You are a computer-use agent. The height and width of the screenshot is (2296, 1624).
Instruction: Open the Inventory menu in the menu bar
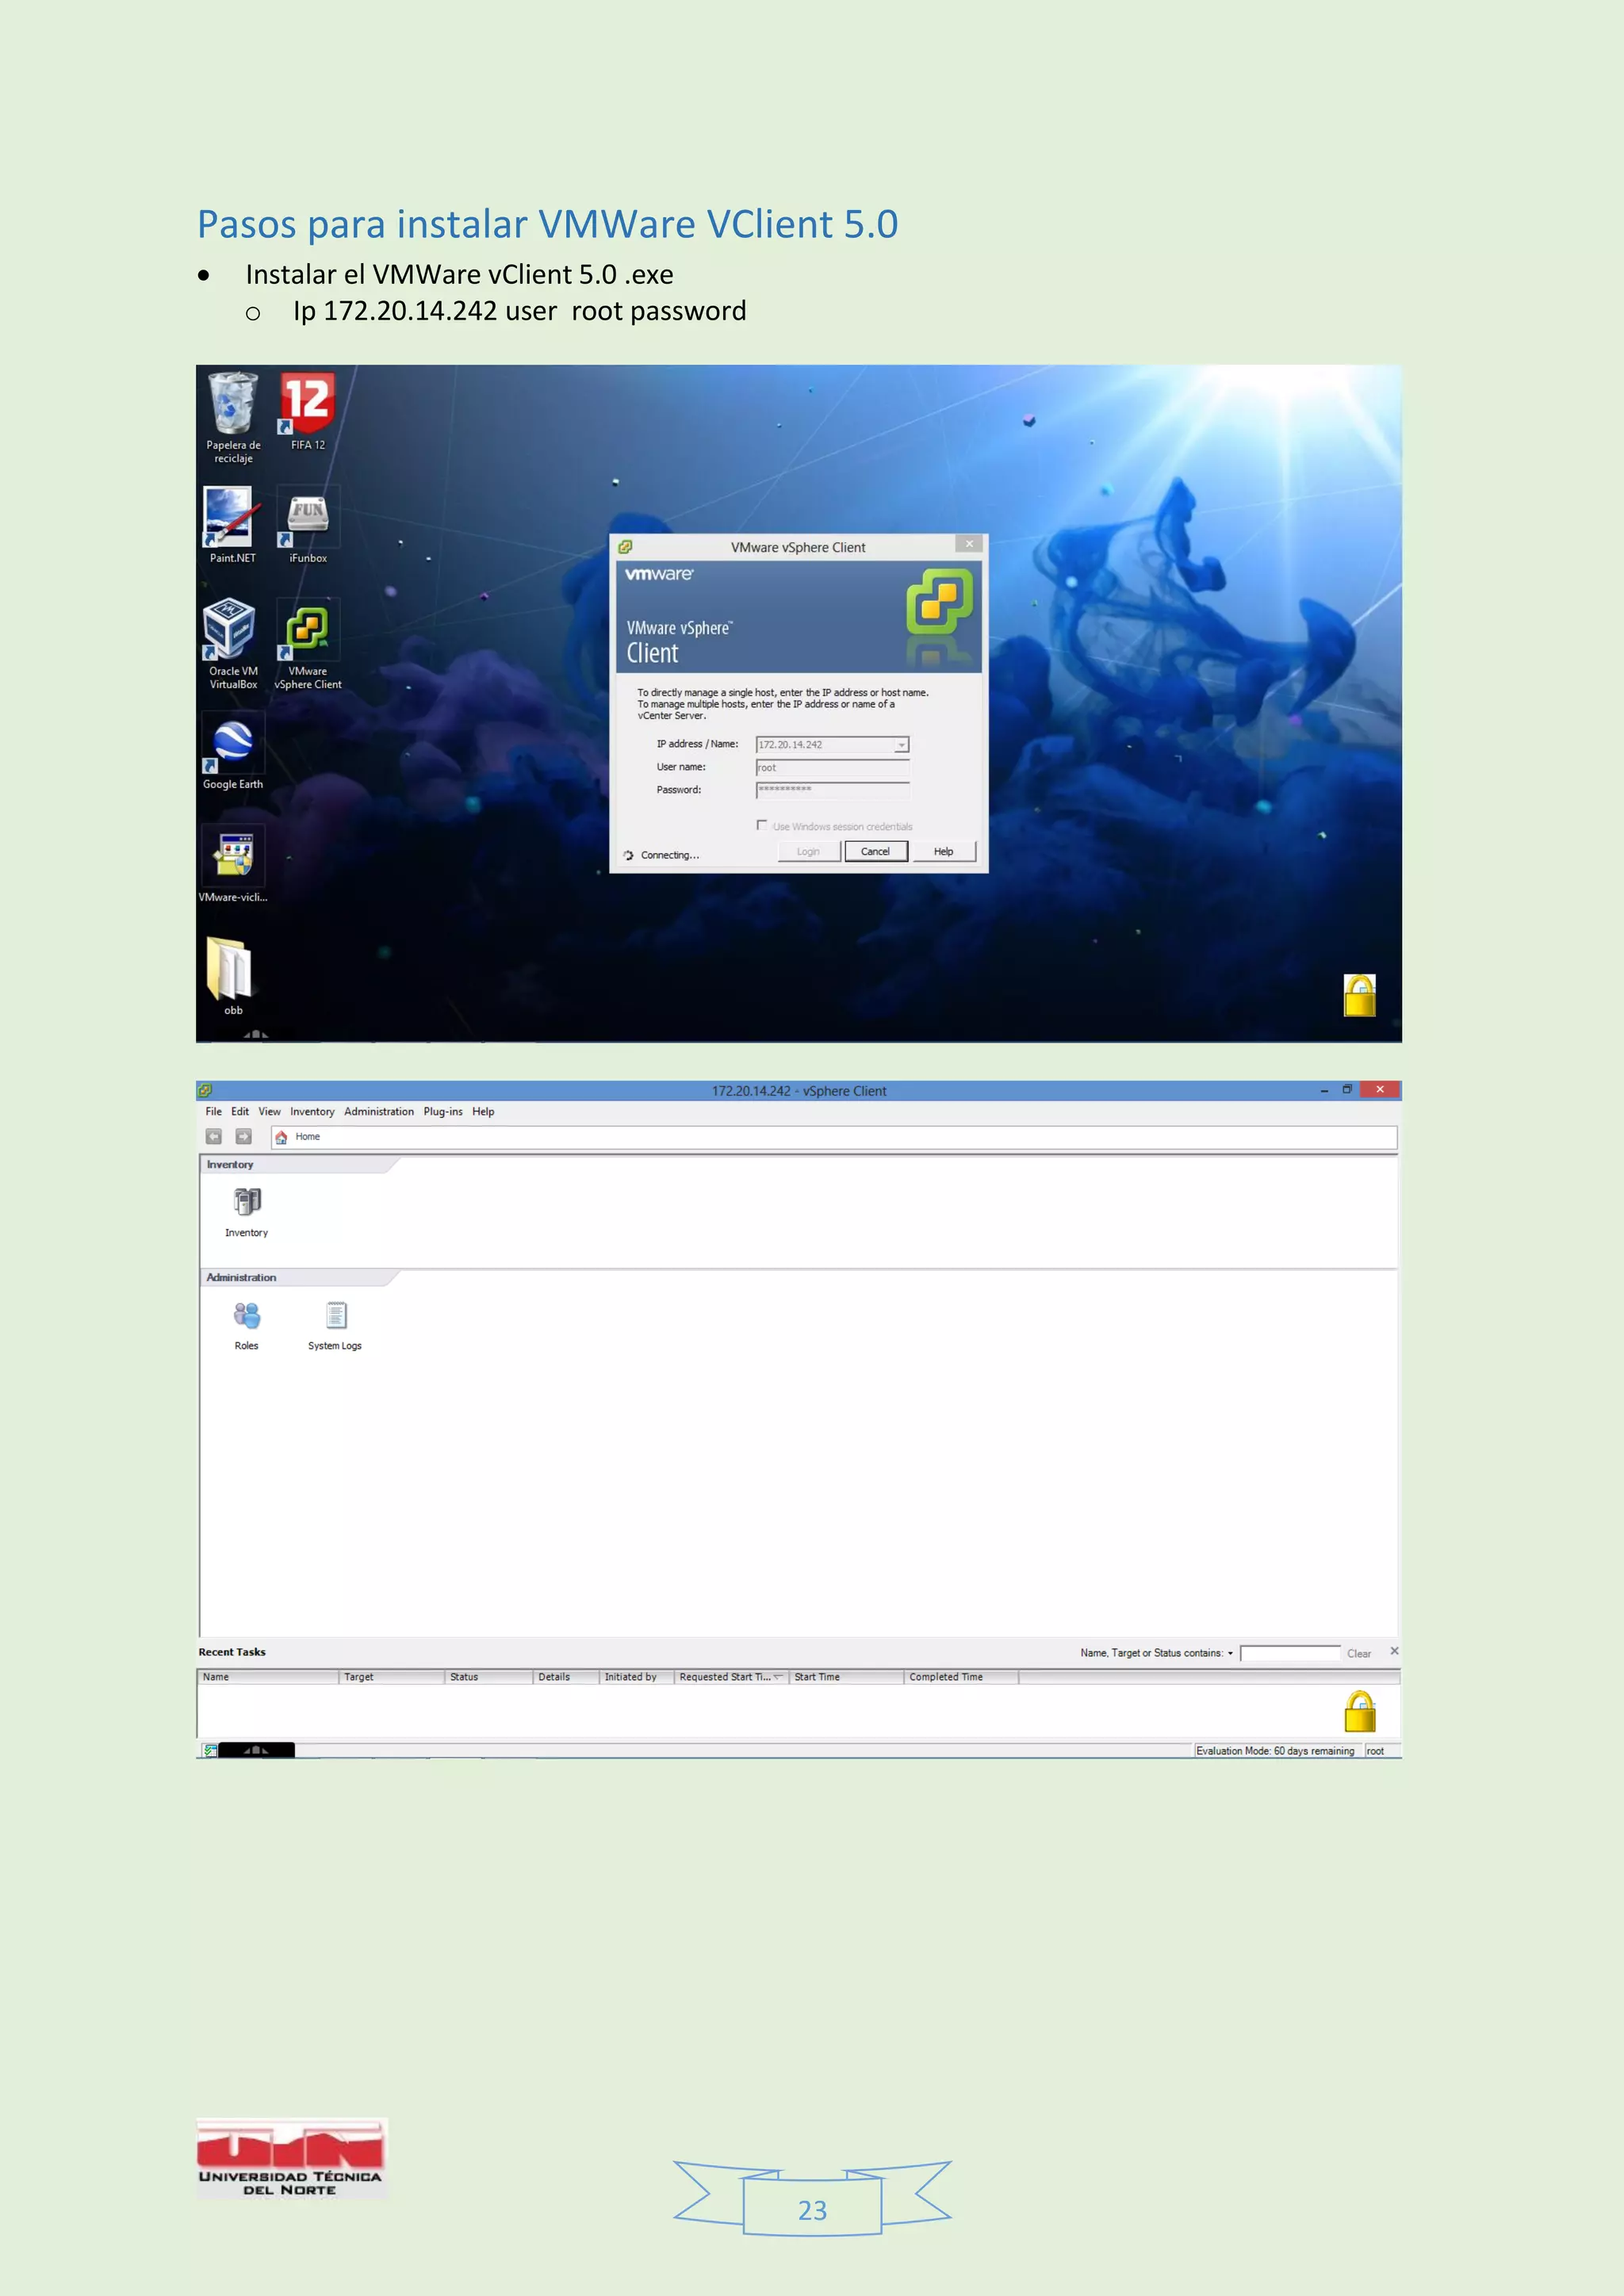tap(312, 1111)
